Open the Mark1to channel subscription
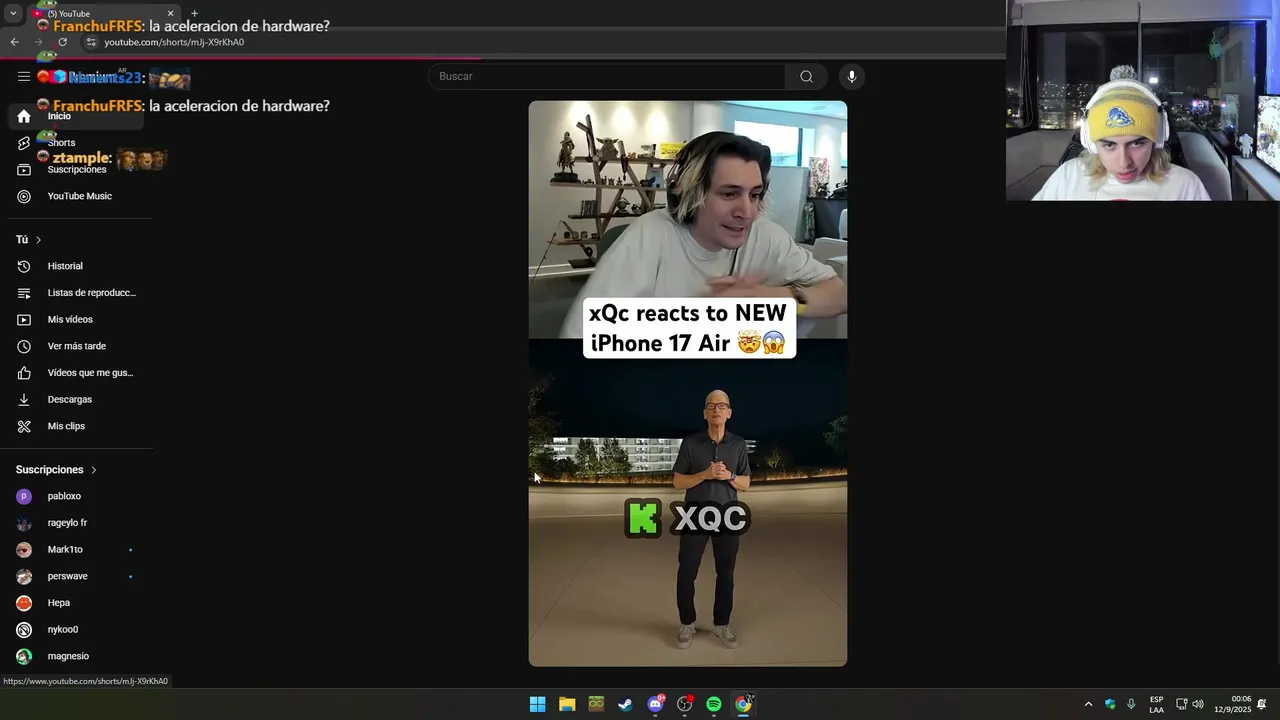The height and width of the screenshot is (720, 1280). tap(76, 550)
